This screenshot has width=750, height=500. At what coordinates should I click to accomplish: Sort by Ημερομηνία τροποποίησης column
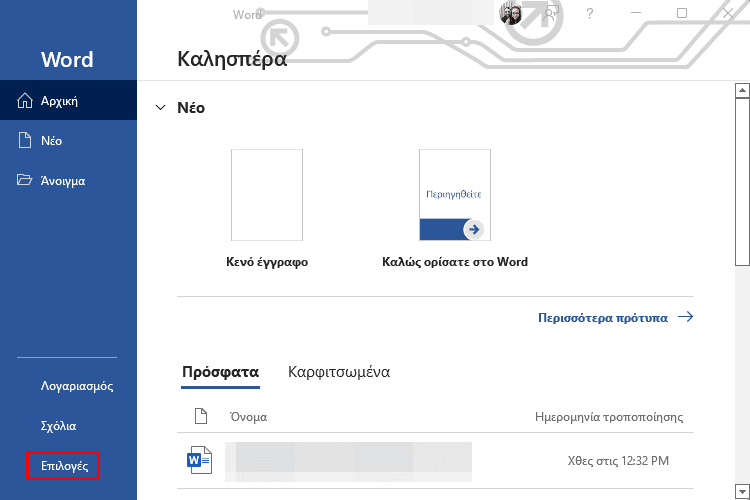tap(609, 417)
